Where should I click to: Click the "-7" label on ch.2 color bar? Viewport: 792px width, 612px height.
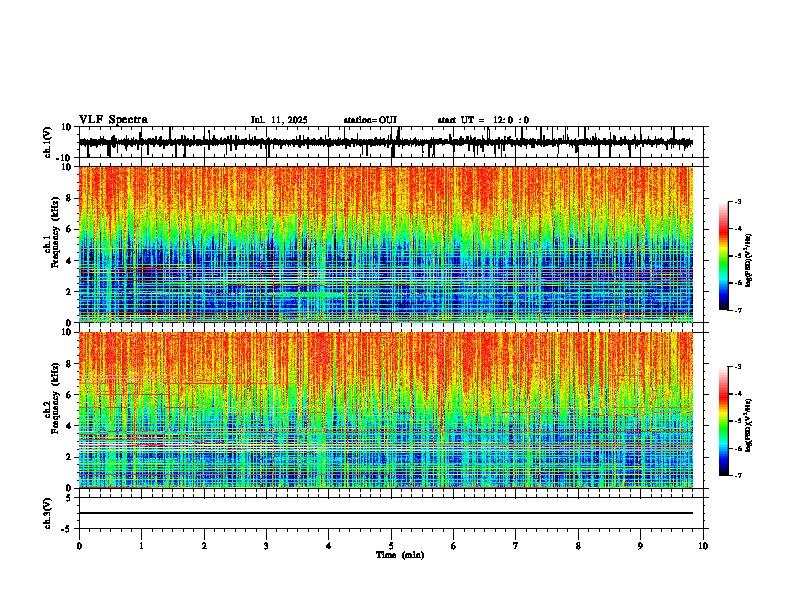coord(737,475)
